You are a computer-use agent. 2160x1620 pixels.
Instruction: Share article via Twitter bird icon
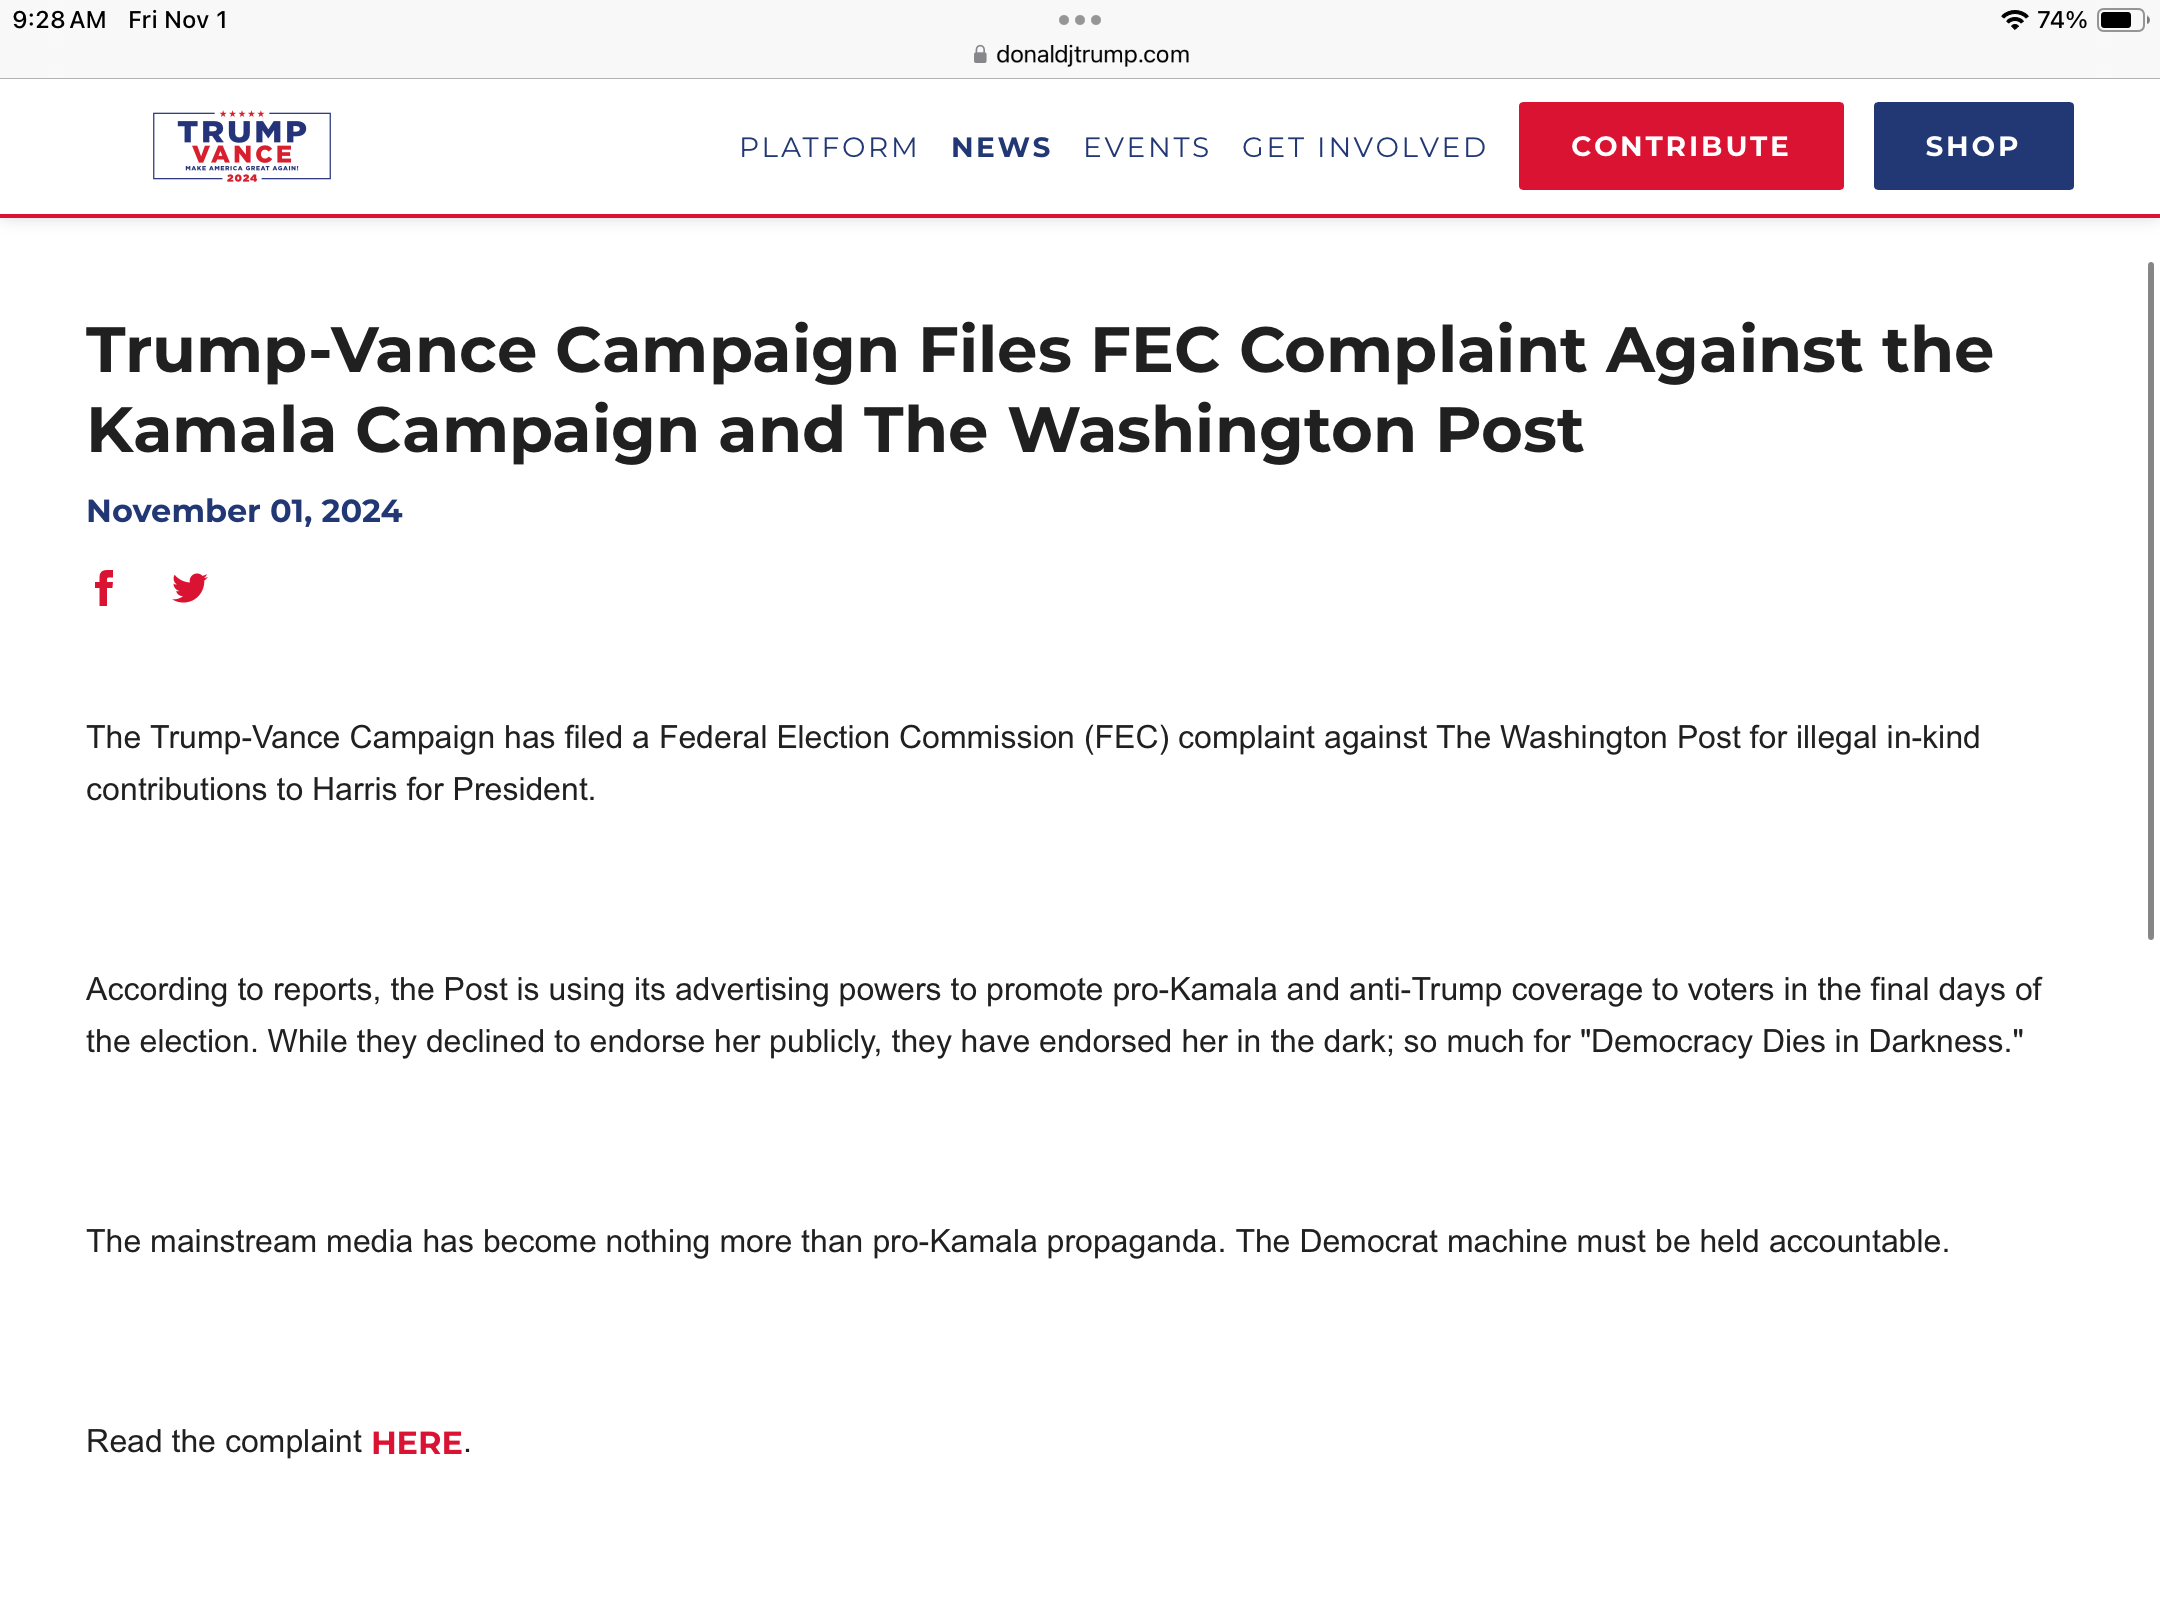[189, 588]
